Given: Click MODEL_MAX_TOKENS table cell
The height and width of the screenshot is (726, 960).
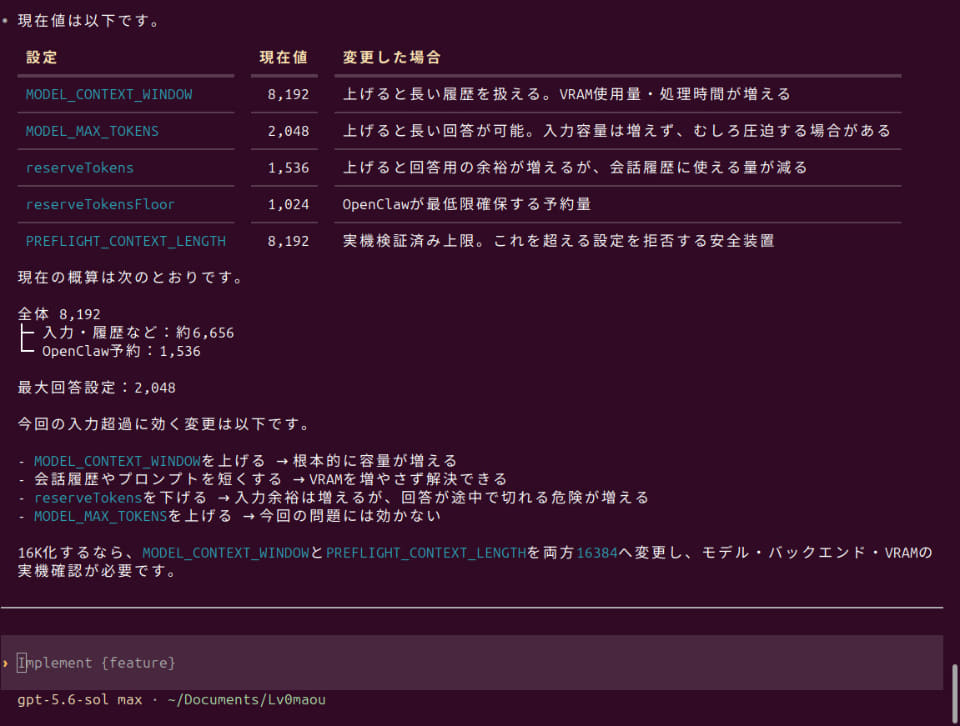Looking at the screenshot, I should point(92,131).
